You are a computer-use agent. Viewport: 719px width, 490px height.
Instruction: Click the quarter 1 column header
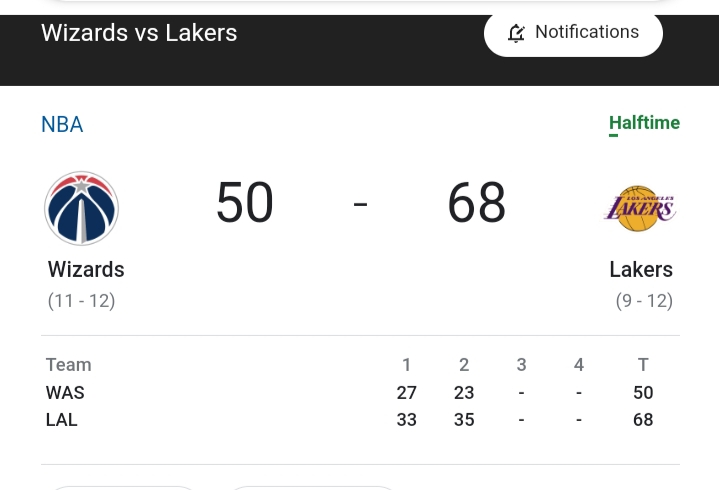click(406, 365)
